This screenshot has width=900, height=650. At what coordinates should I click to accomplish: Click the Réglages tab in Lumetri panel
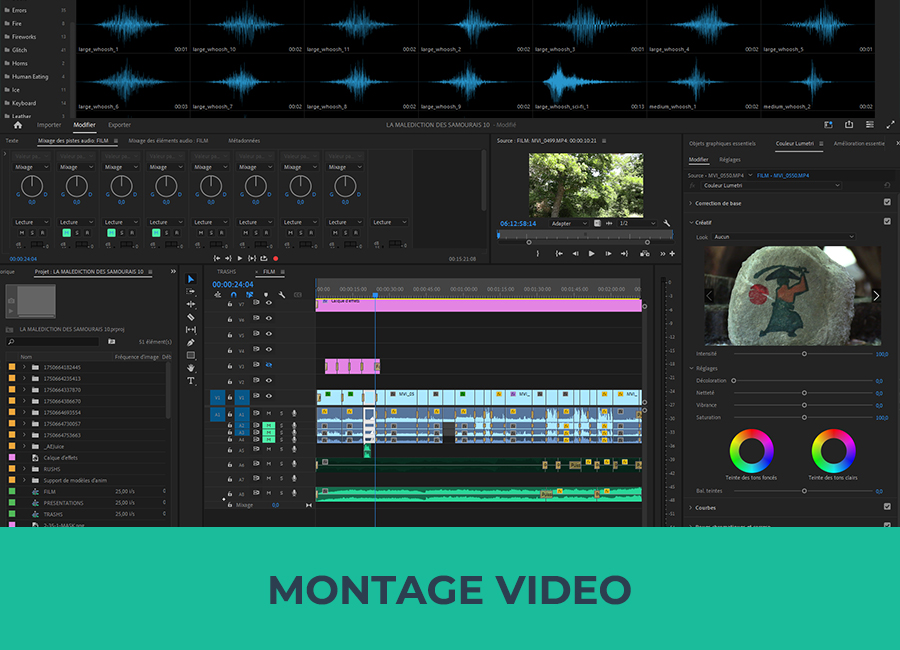point(730,159)
